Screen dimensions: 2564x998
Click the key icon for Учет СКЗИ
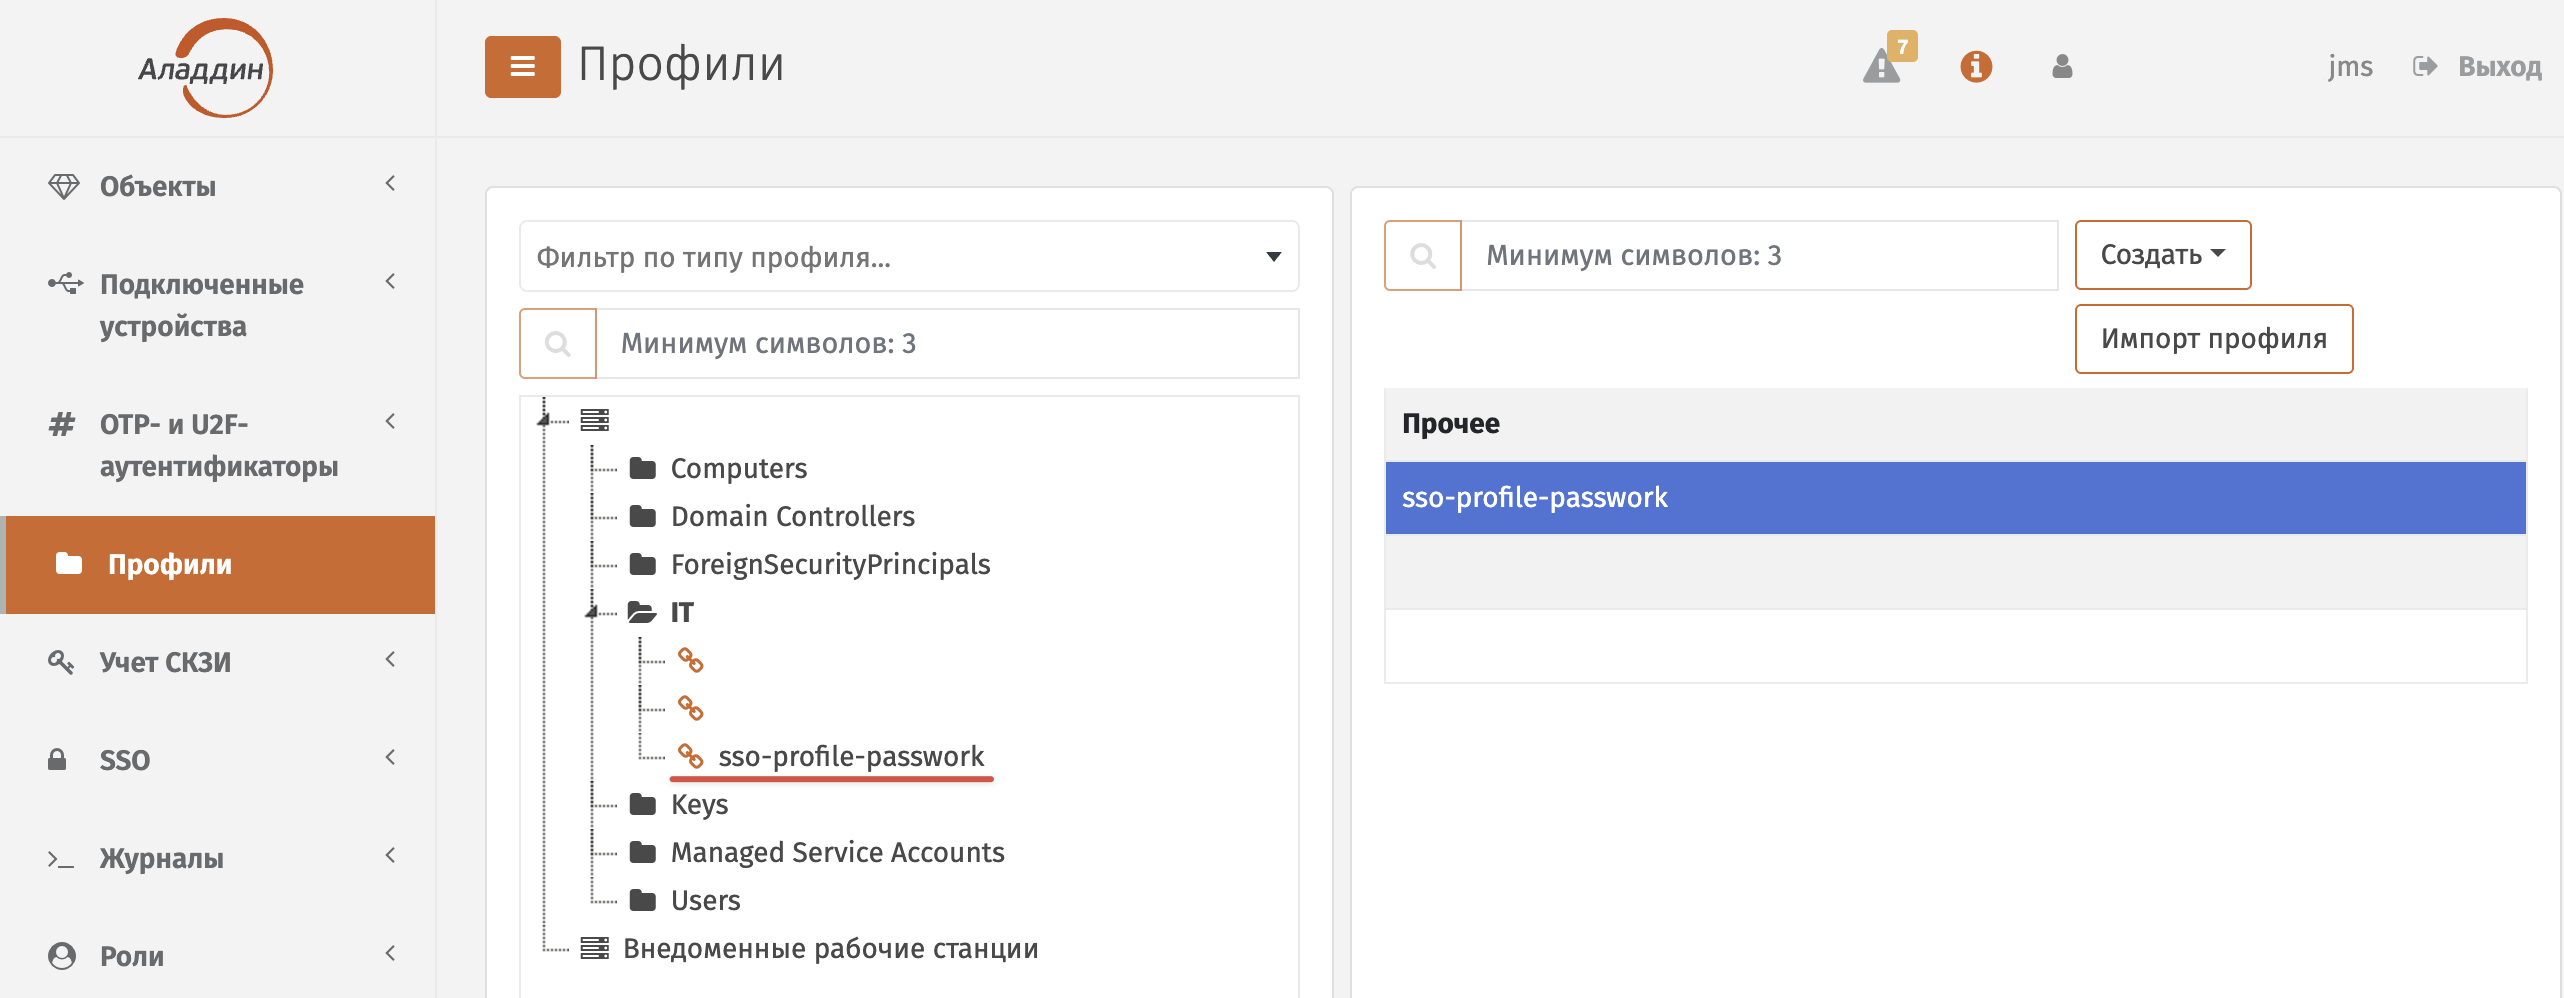(x=61, y=662)
